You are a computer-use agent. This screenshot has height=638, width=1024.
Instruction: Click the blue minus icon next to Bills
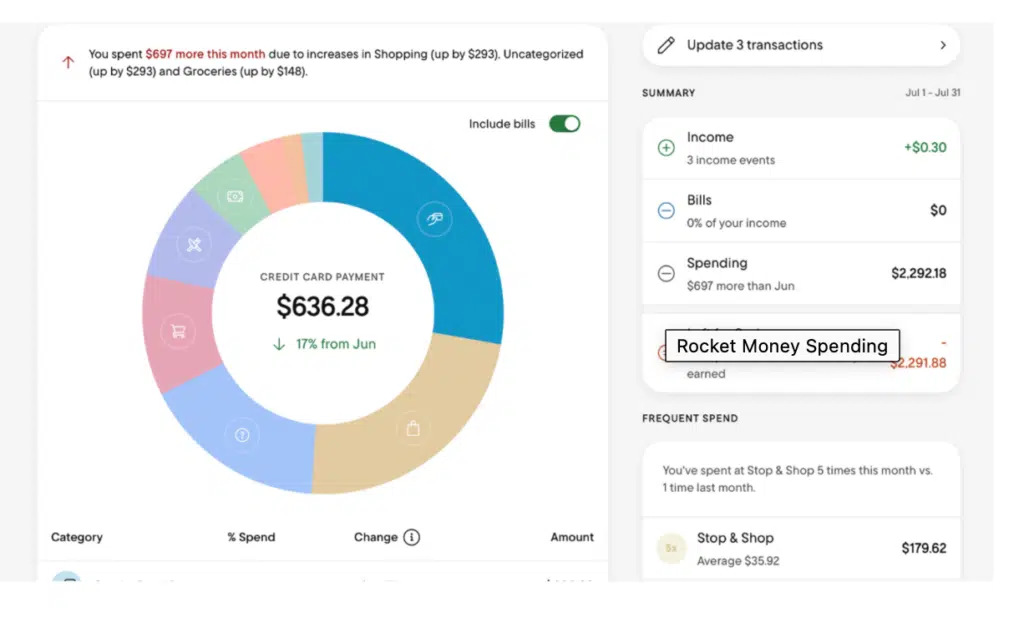coord(666,211)
